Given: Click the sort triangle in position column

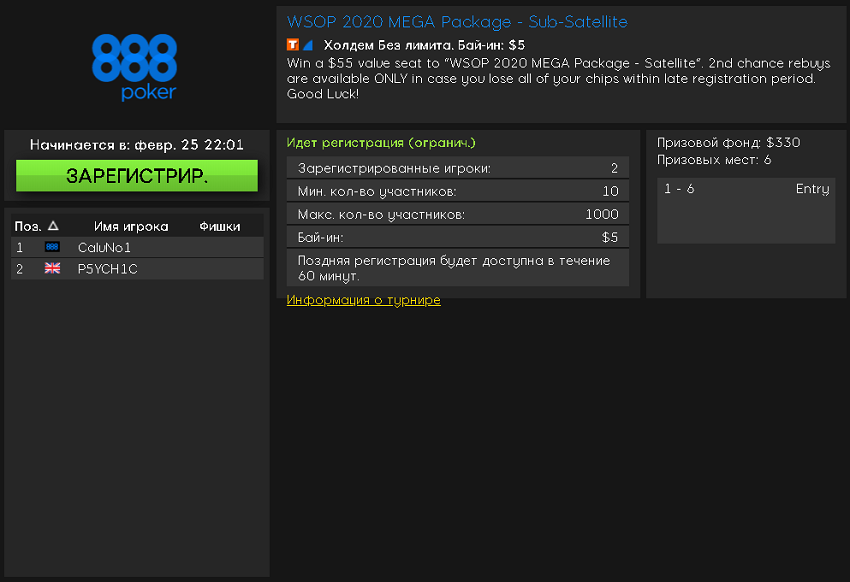Looking at the screenshot, I should click(53, 227).
